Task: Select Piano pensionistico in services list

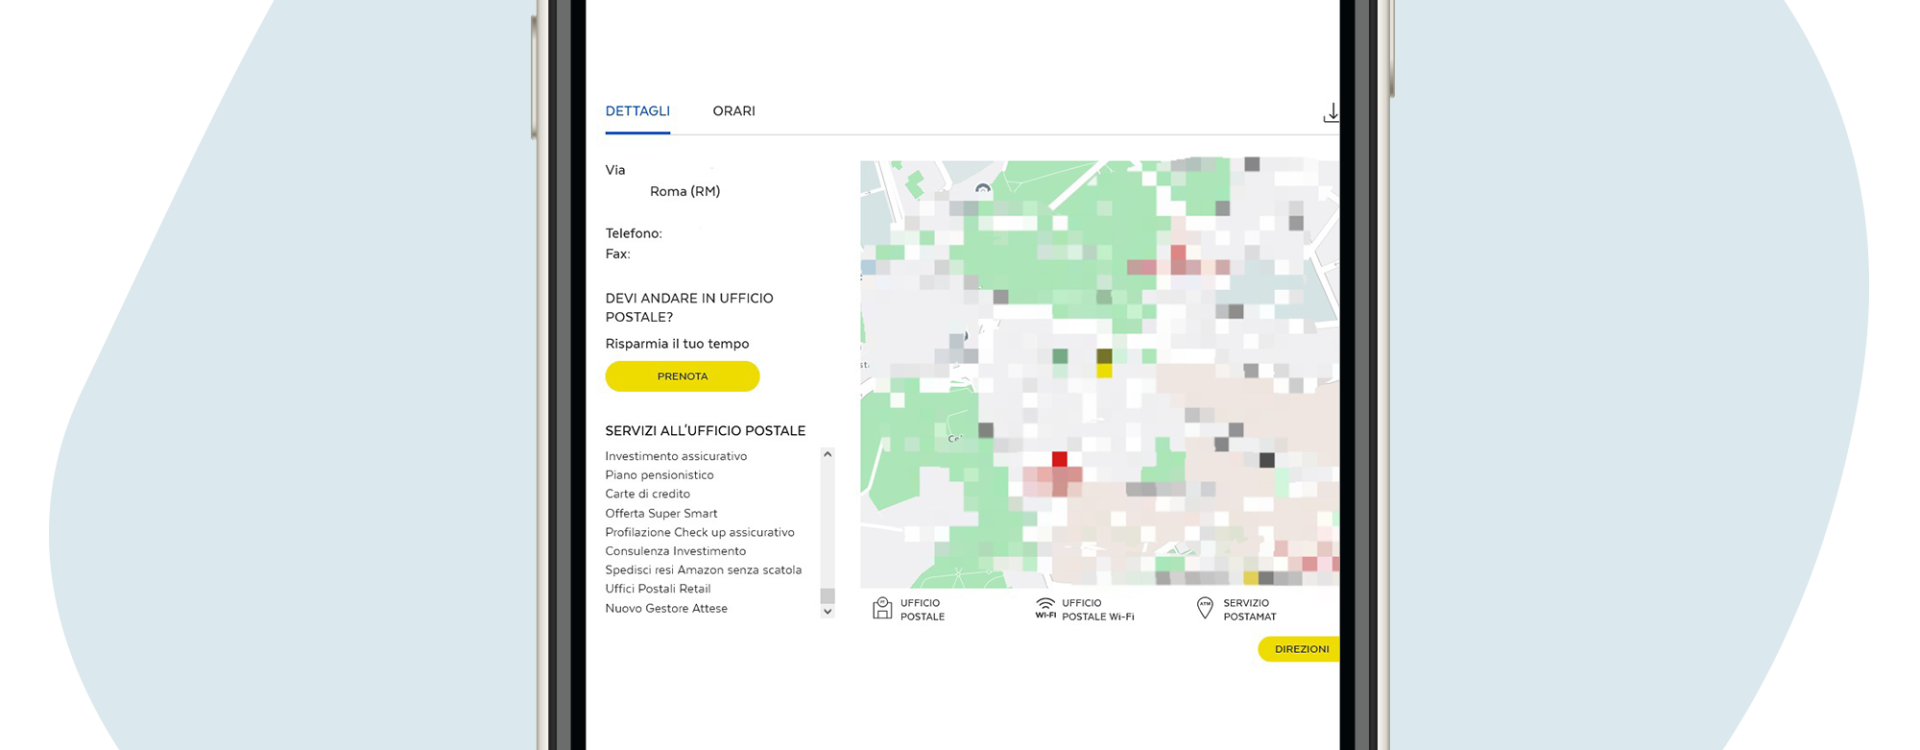Action: [x=659, y=475]
